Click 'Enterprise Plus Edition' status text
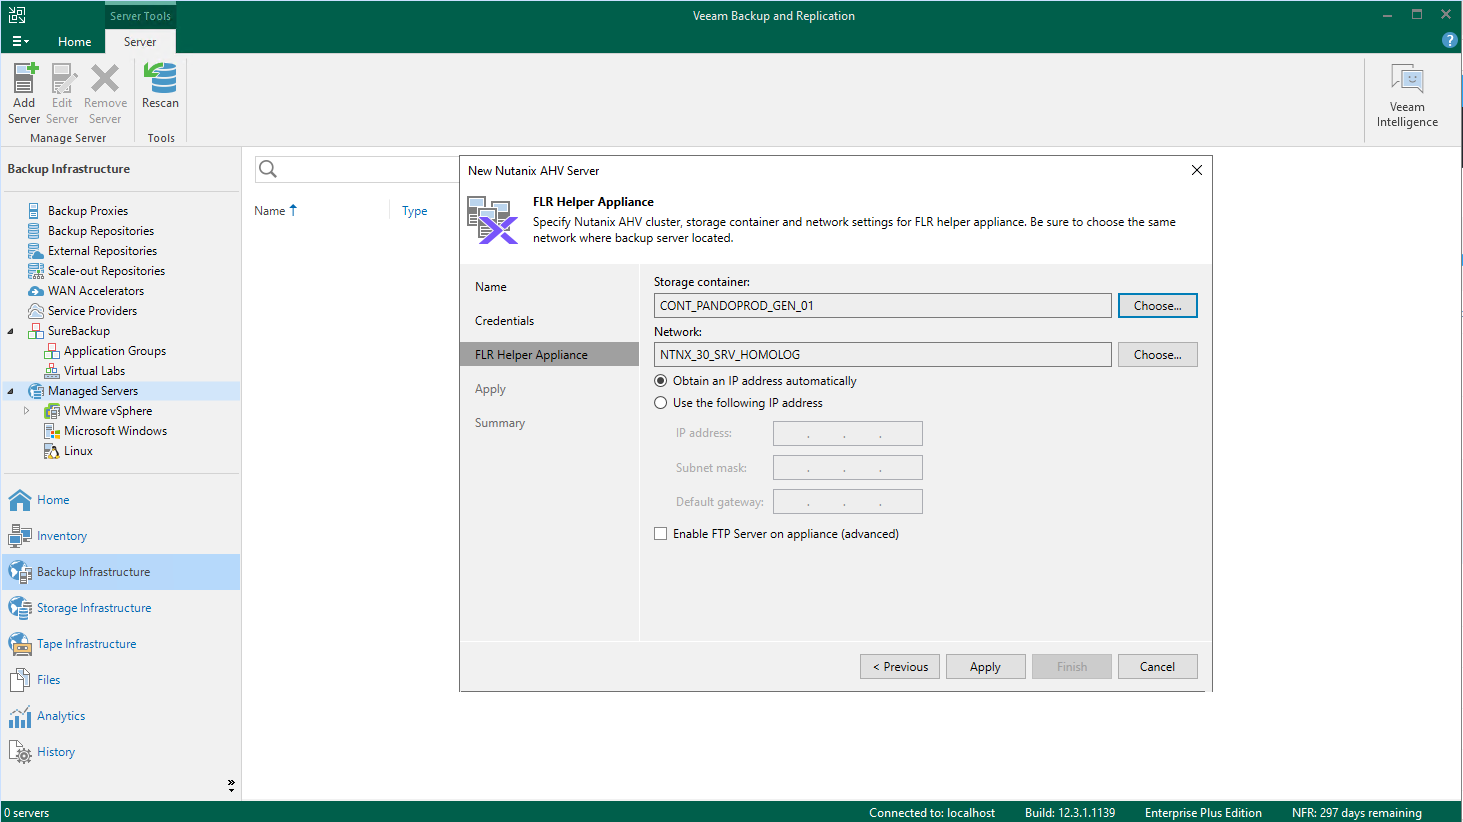The height and width of the screenshot is (822, 1463). [x=1203, y=813]
